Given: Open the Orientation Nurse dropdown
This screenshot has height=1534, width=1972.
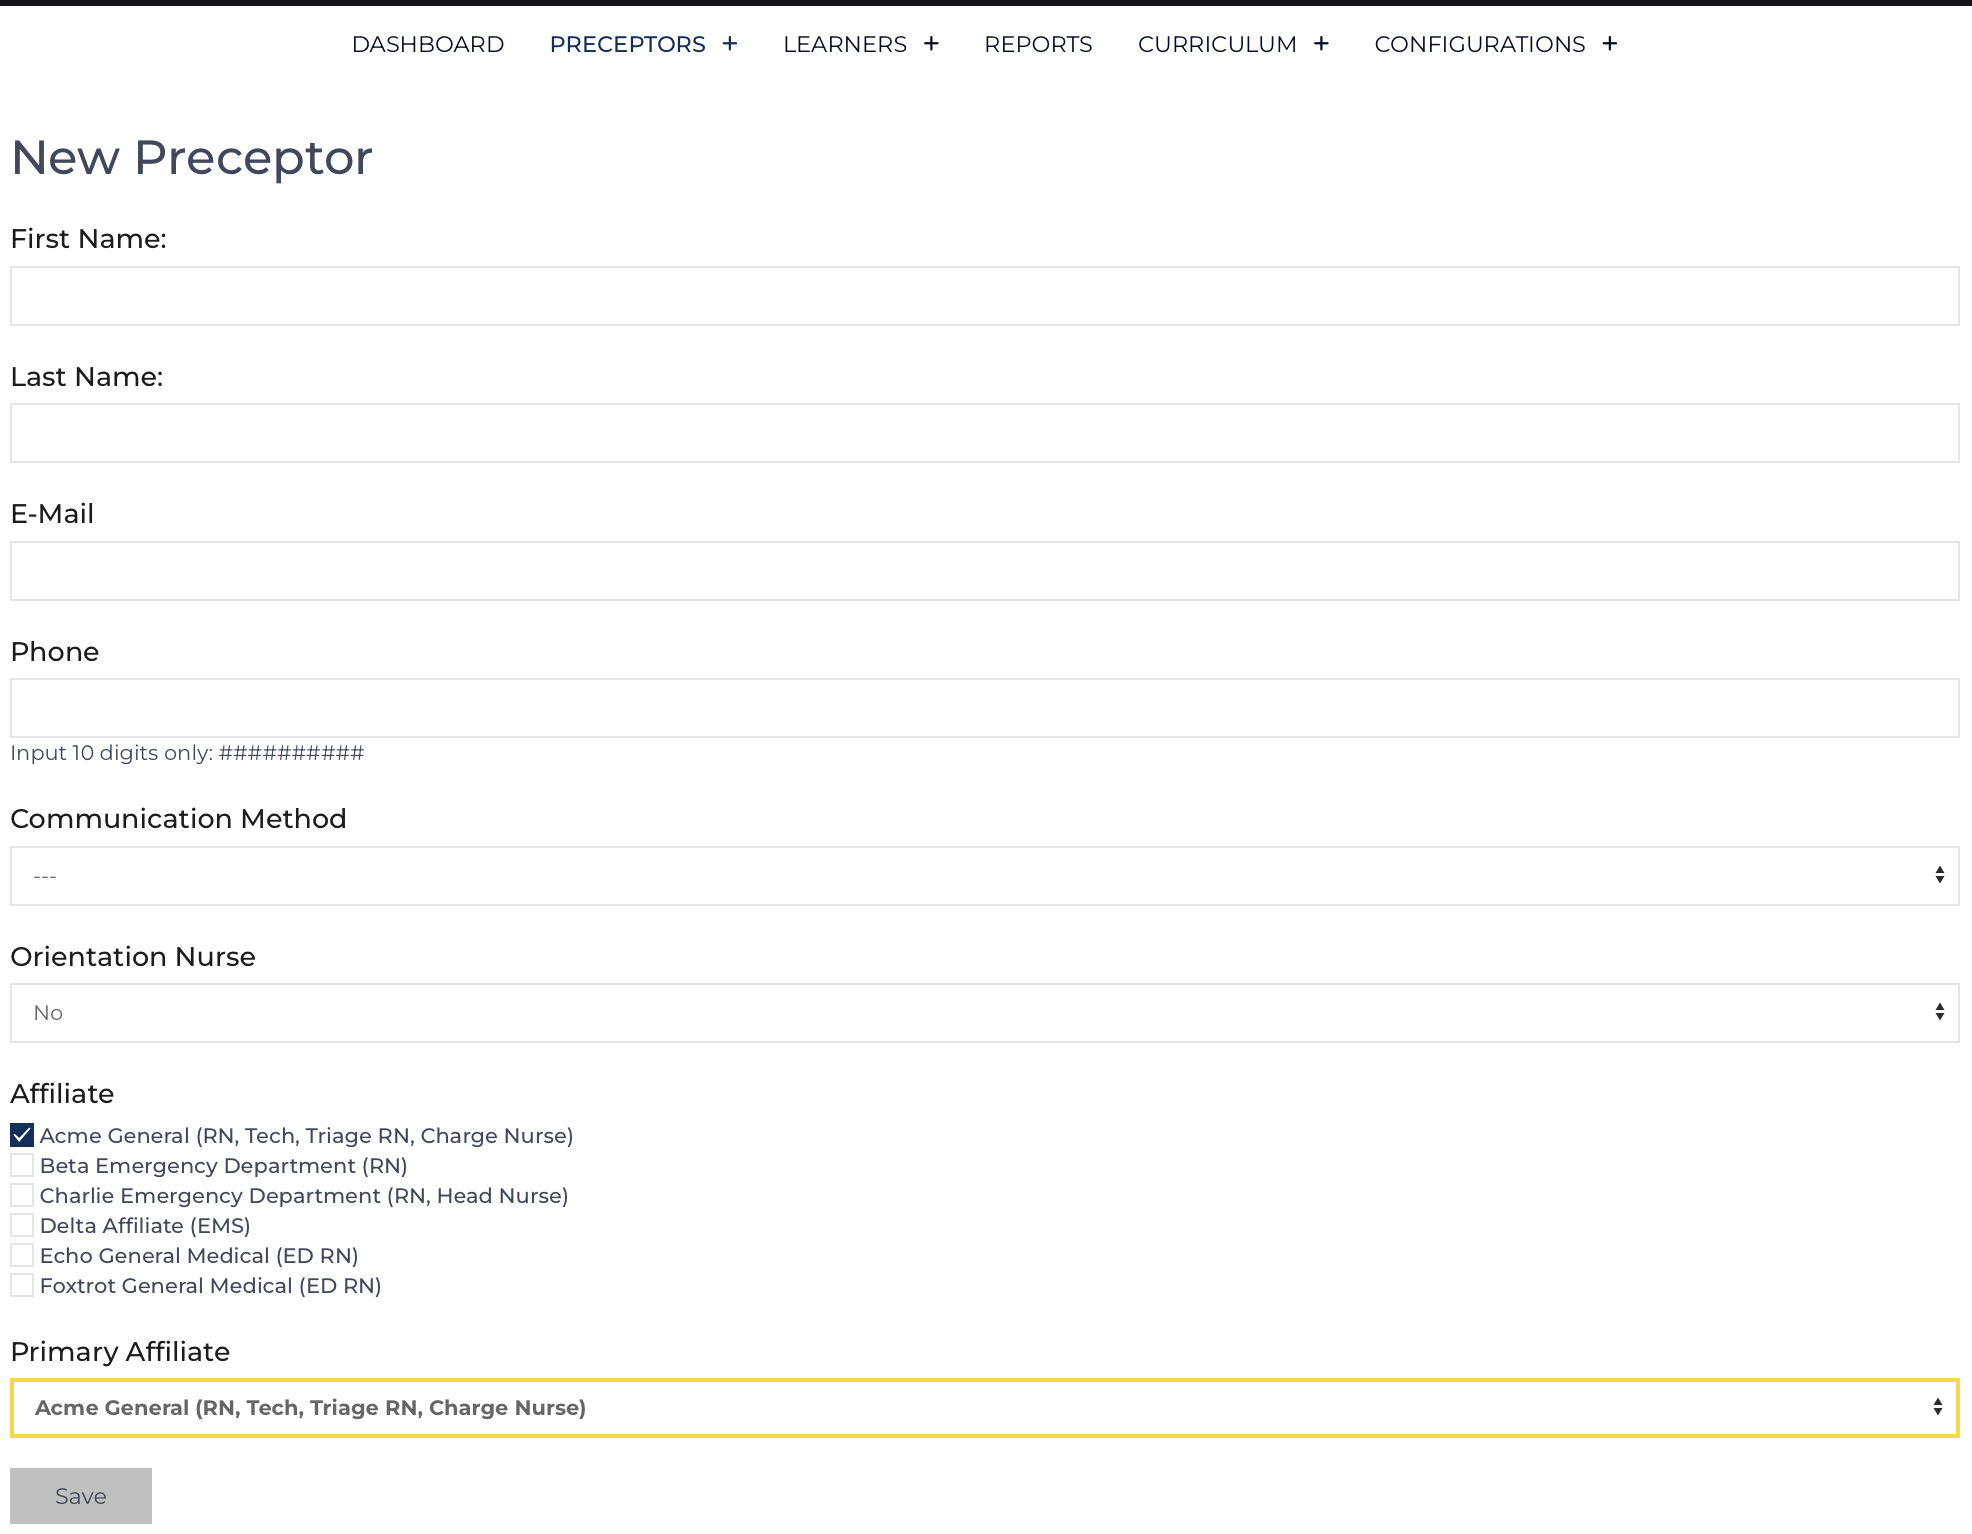Looking at the screenshot, I should (x=985, y=1013).
